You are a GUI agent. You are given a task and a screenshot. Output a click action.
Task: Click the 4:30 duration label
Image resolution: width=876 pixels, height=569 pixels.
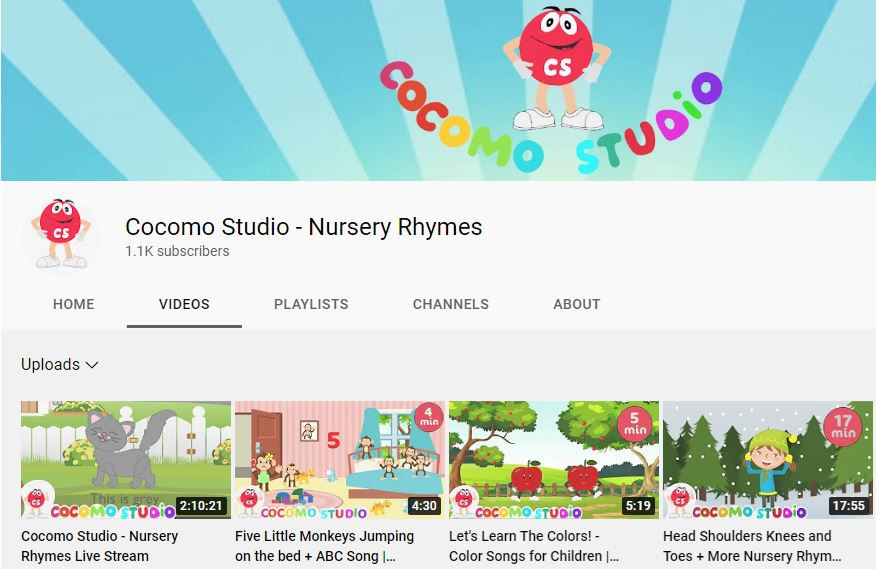(x=424, y=506)
